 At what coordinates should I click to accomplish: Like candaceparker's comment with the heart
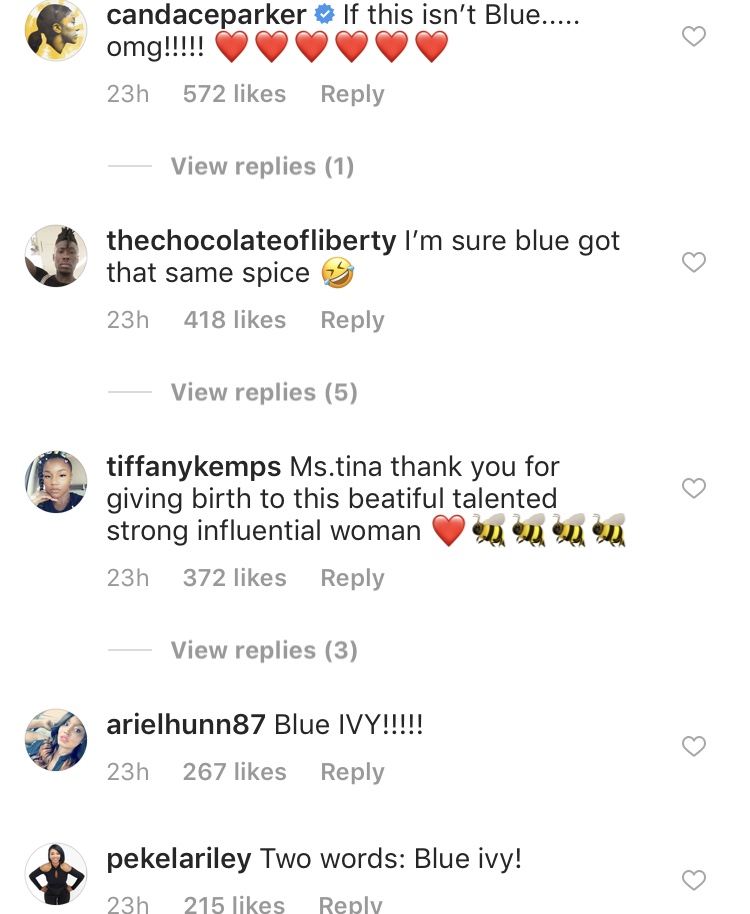(x=693, y=37)
